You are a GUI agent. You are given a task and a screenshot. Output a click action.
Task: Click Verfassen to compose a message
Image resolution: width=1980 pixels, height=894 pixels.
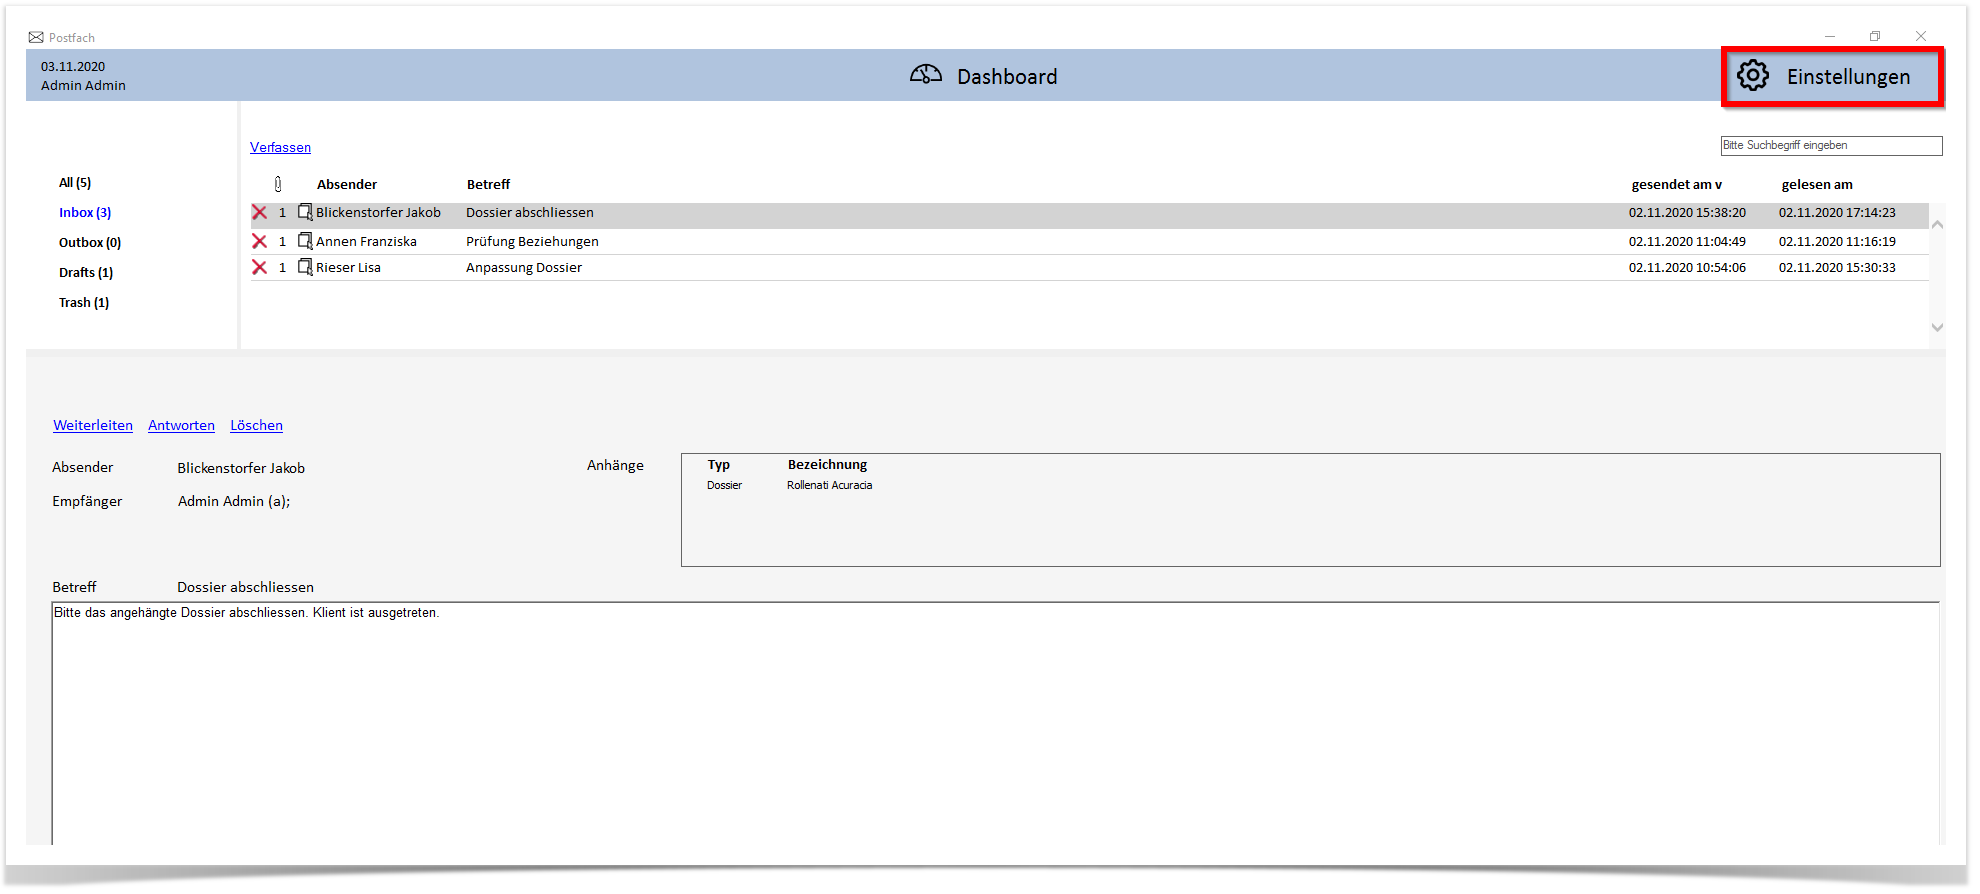point(280,147)
